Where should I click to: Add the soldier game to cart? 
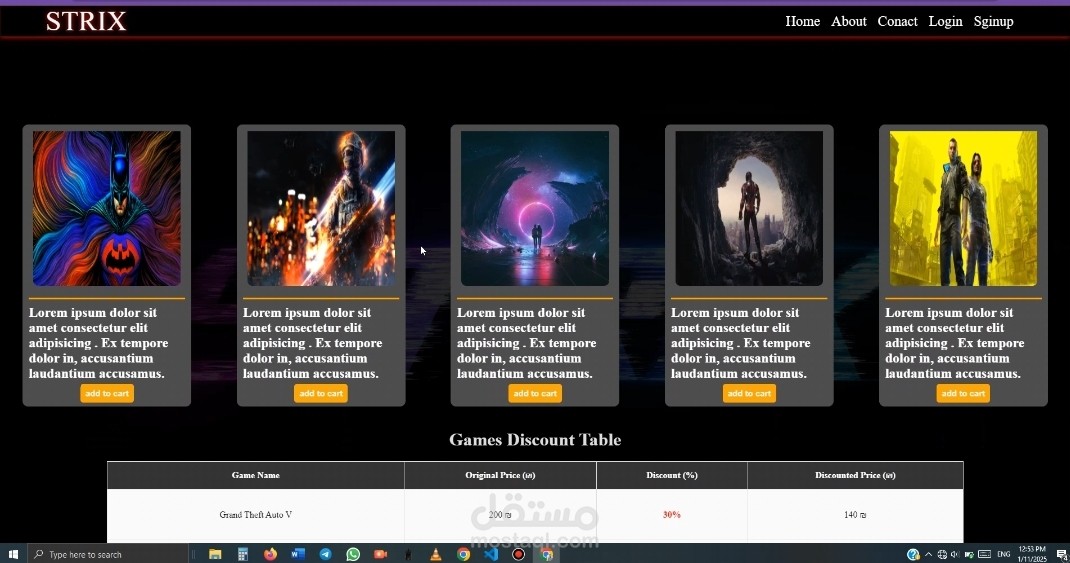[321, 393]
